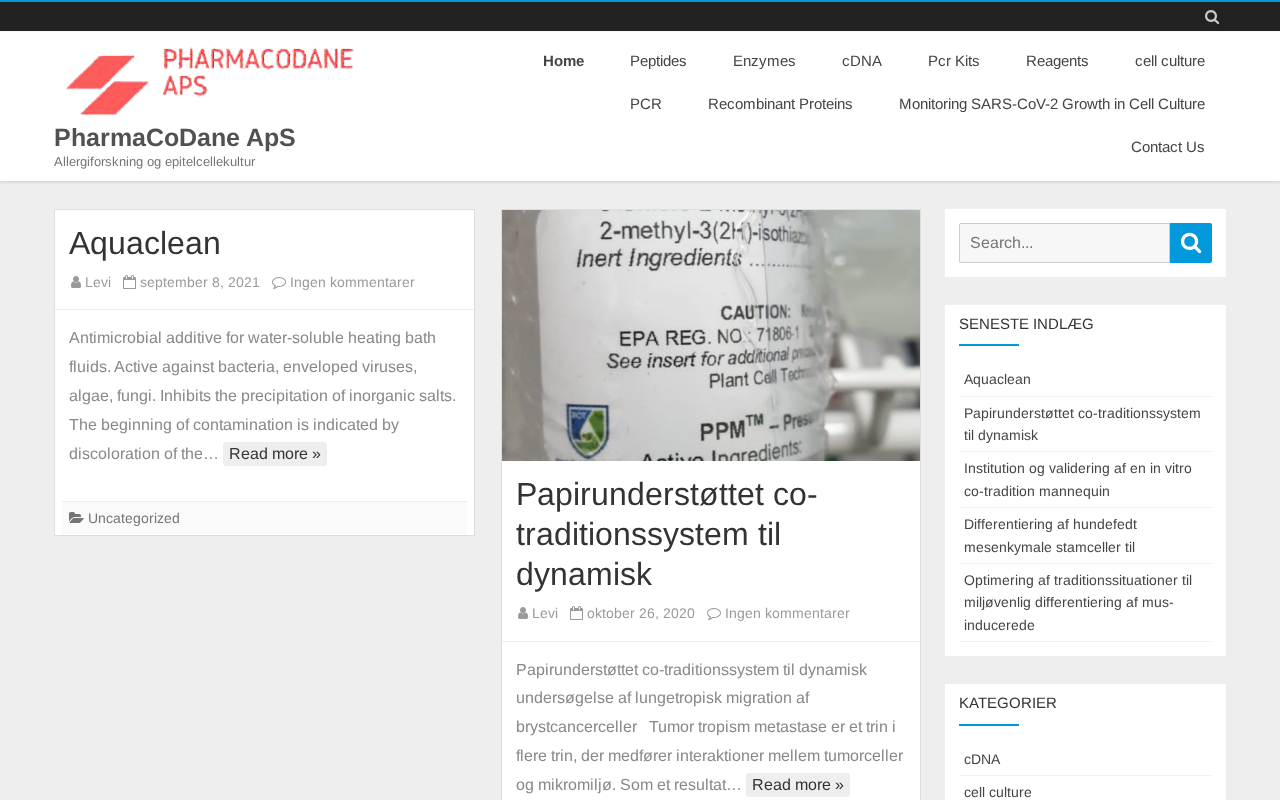Click the PharmaCoDane ApS logo image
Screen dimensions: 1280x800
[209, 80]
